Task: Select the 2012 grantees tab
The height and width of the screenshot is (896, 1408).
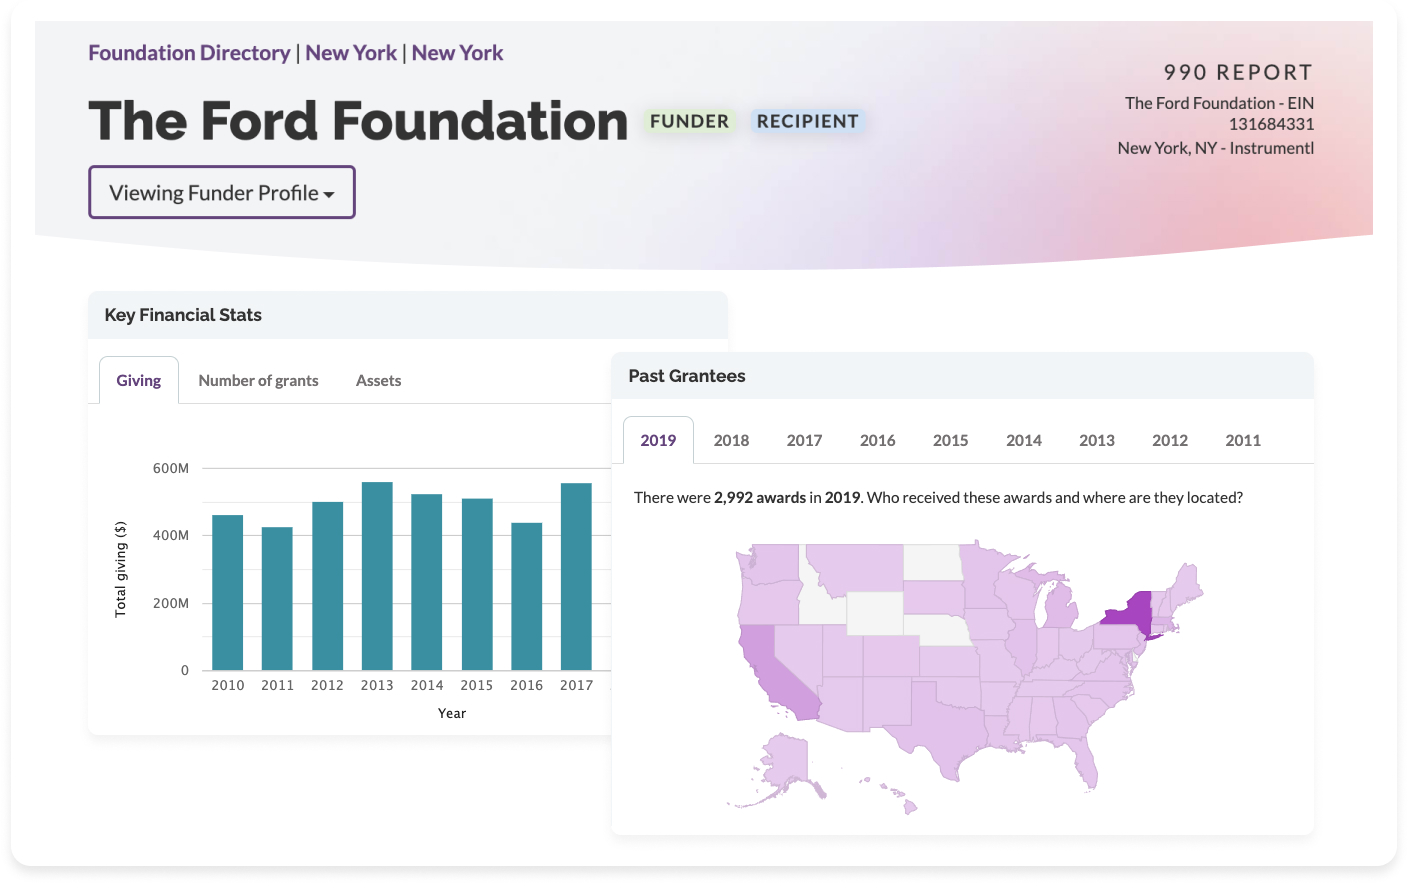Action: pos(1169,440)
